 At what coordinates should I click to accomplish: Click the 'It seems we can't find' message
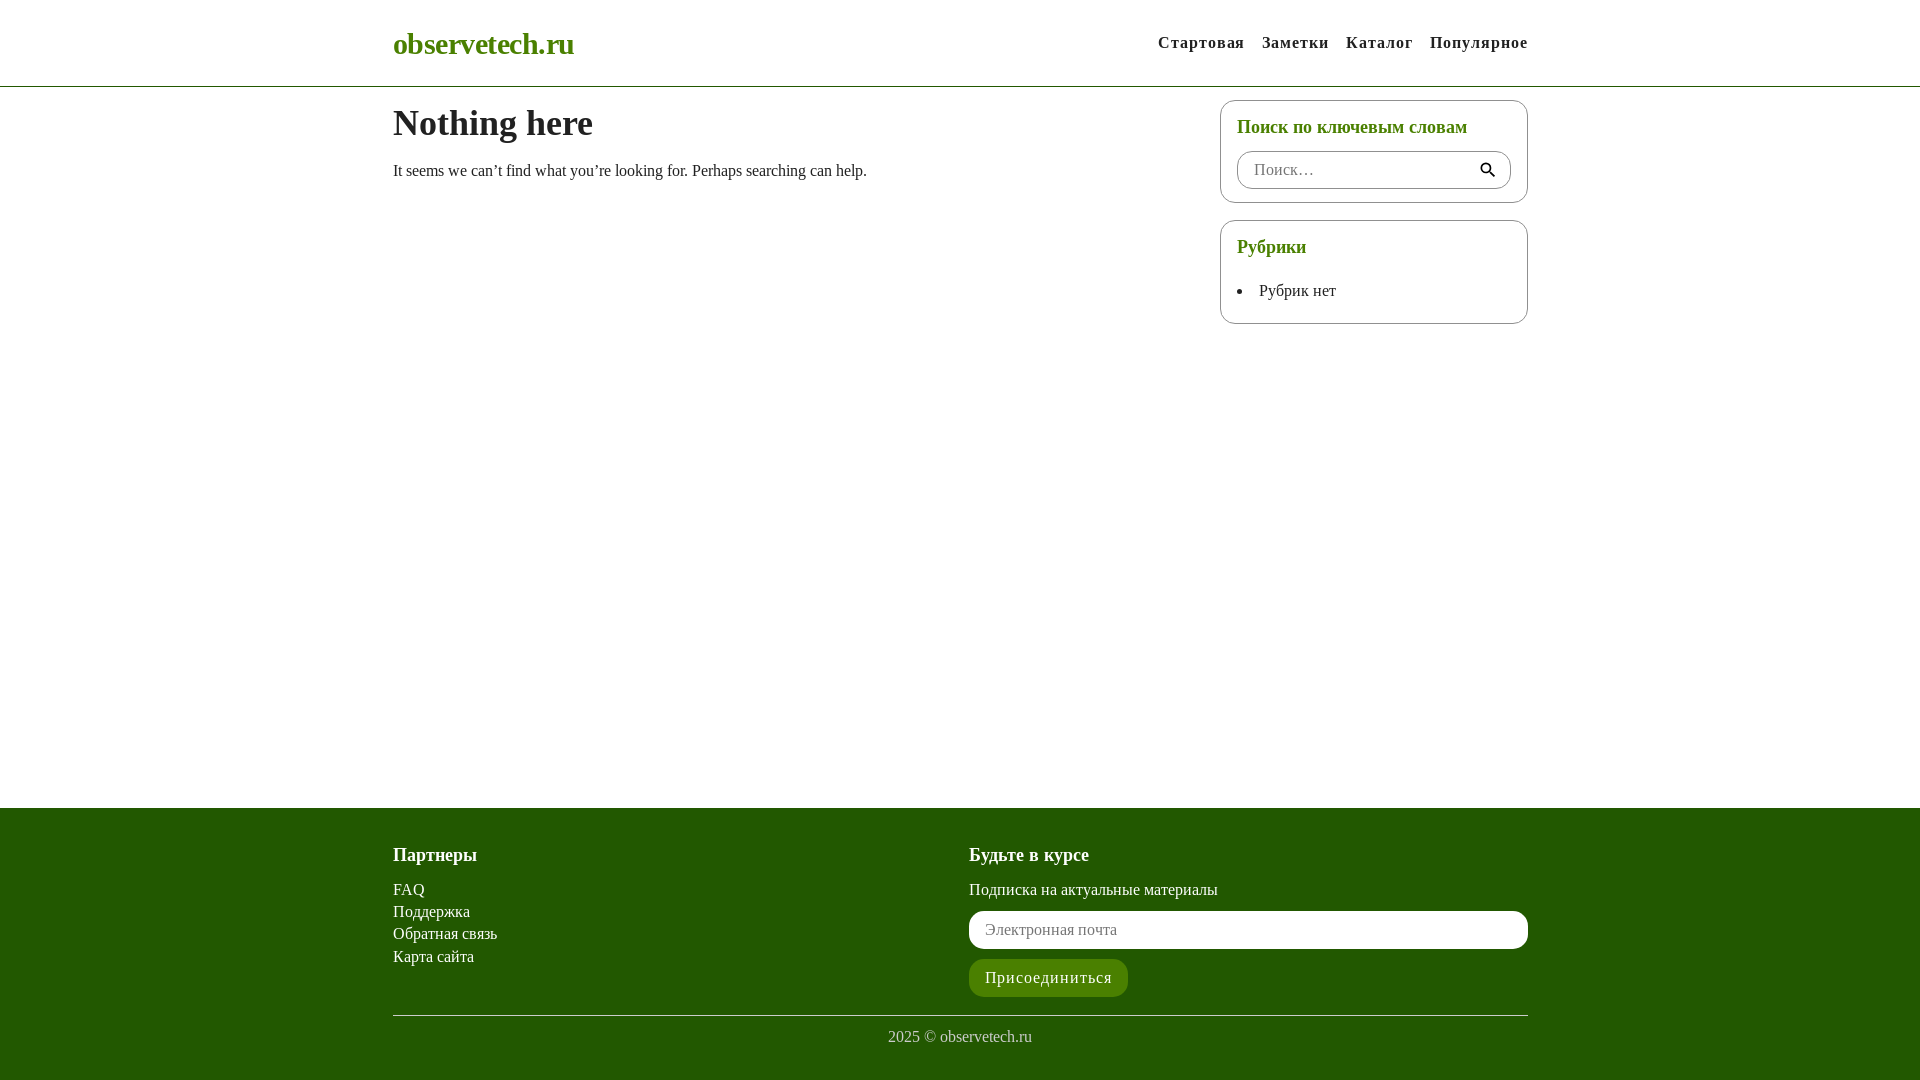[x=630, y=171]
